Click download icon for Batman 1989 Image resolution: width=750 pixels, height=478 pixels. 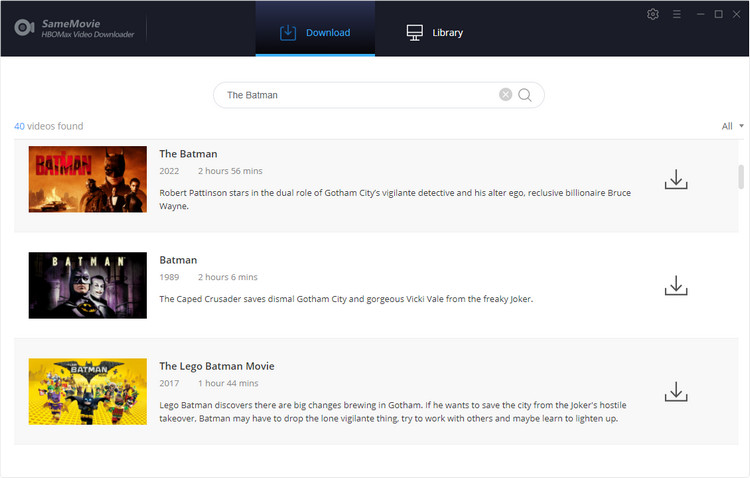point(676,285)
